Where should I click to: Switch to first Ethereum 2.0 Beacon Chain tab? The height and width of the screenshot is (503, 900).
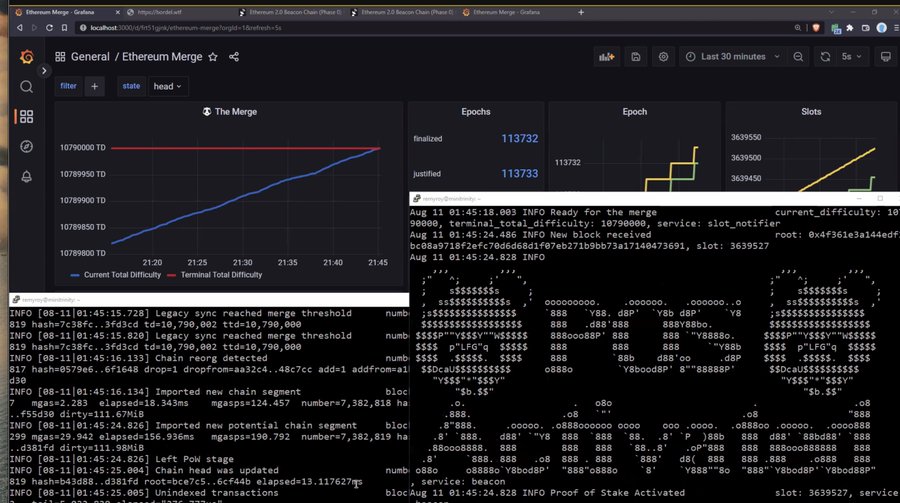click(290, 12)
